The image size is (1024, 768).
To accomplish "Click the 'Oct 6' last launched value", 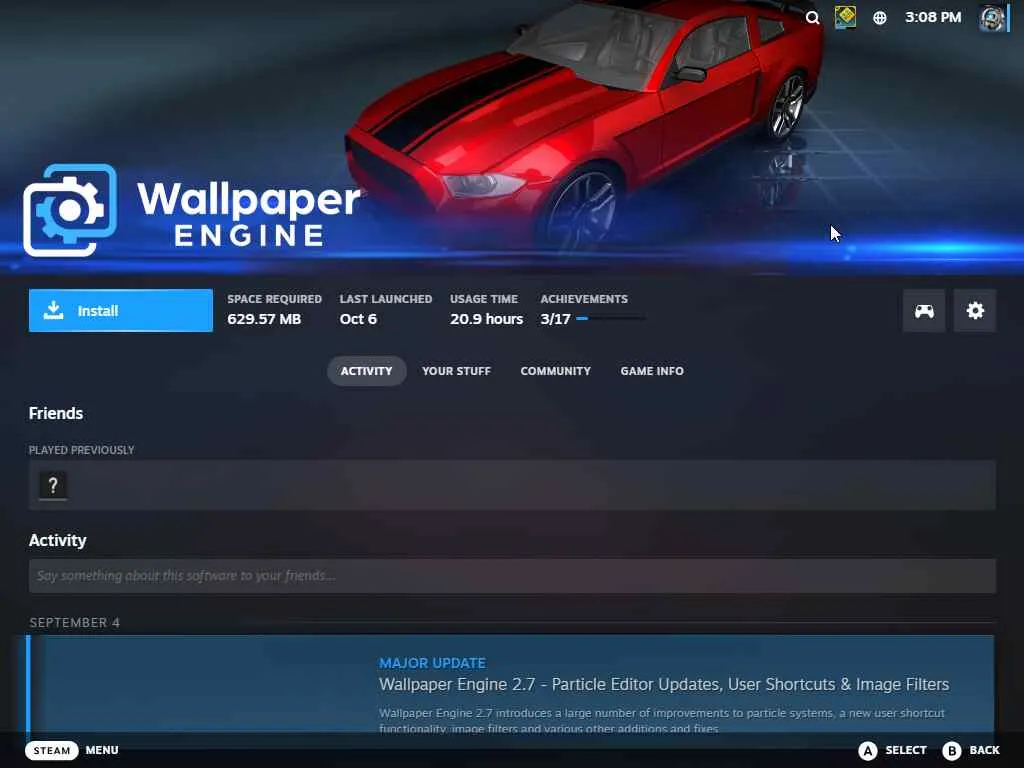I will tap(358, 319).
